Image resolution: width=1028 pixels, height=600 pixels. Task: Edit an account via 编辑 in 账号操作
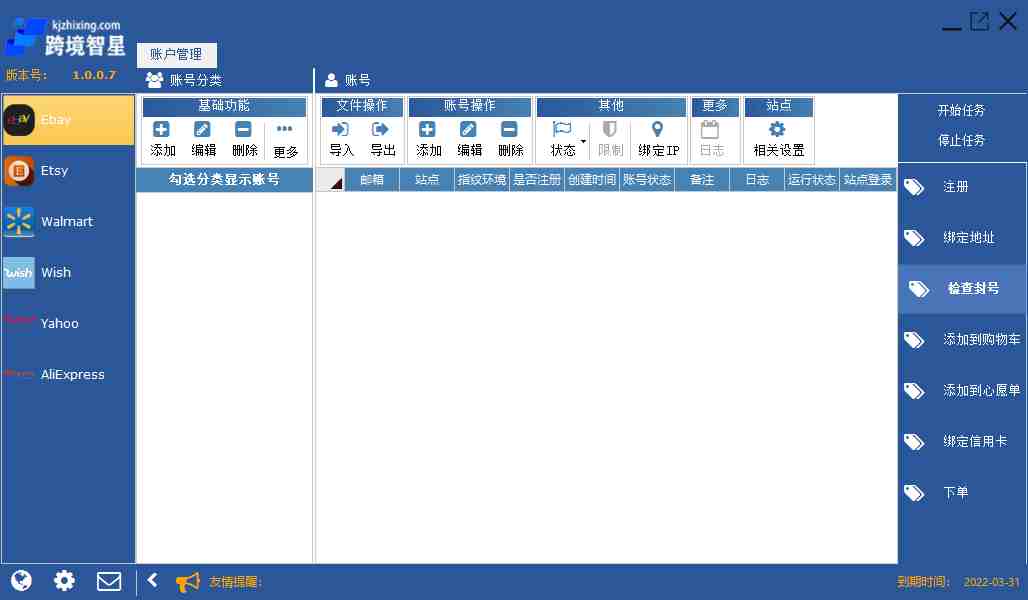(469, 139)
